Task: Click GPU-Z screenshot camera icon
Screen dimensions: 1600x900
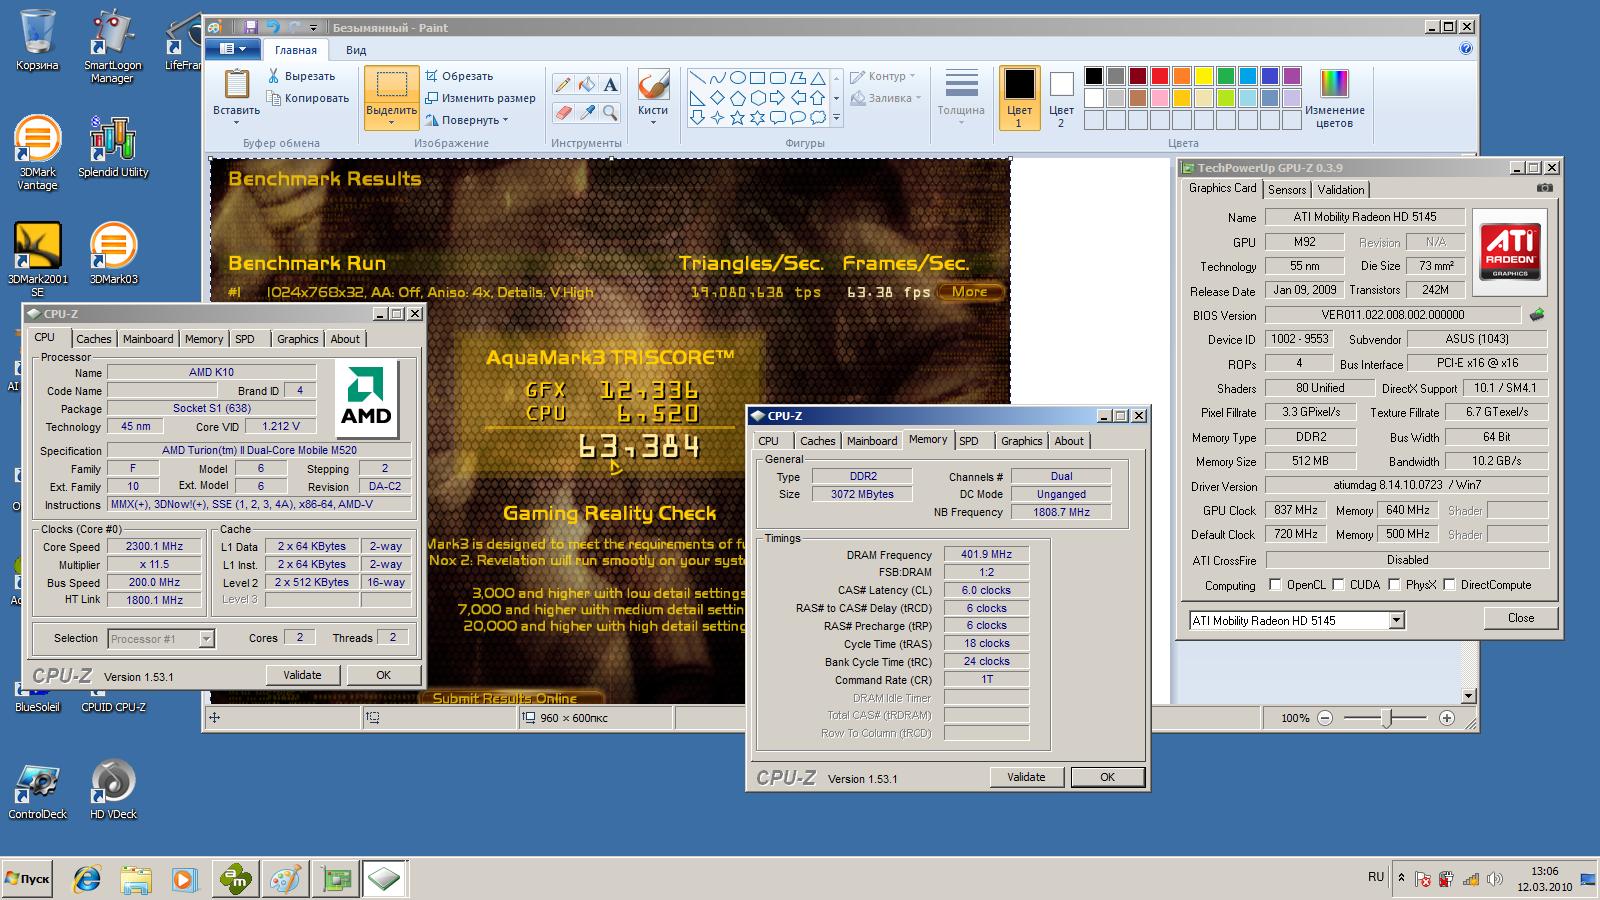Action: pyautogui.click(x=1544, y=188)
